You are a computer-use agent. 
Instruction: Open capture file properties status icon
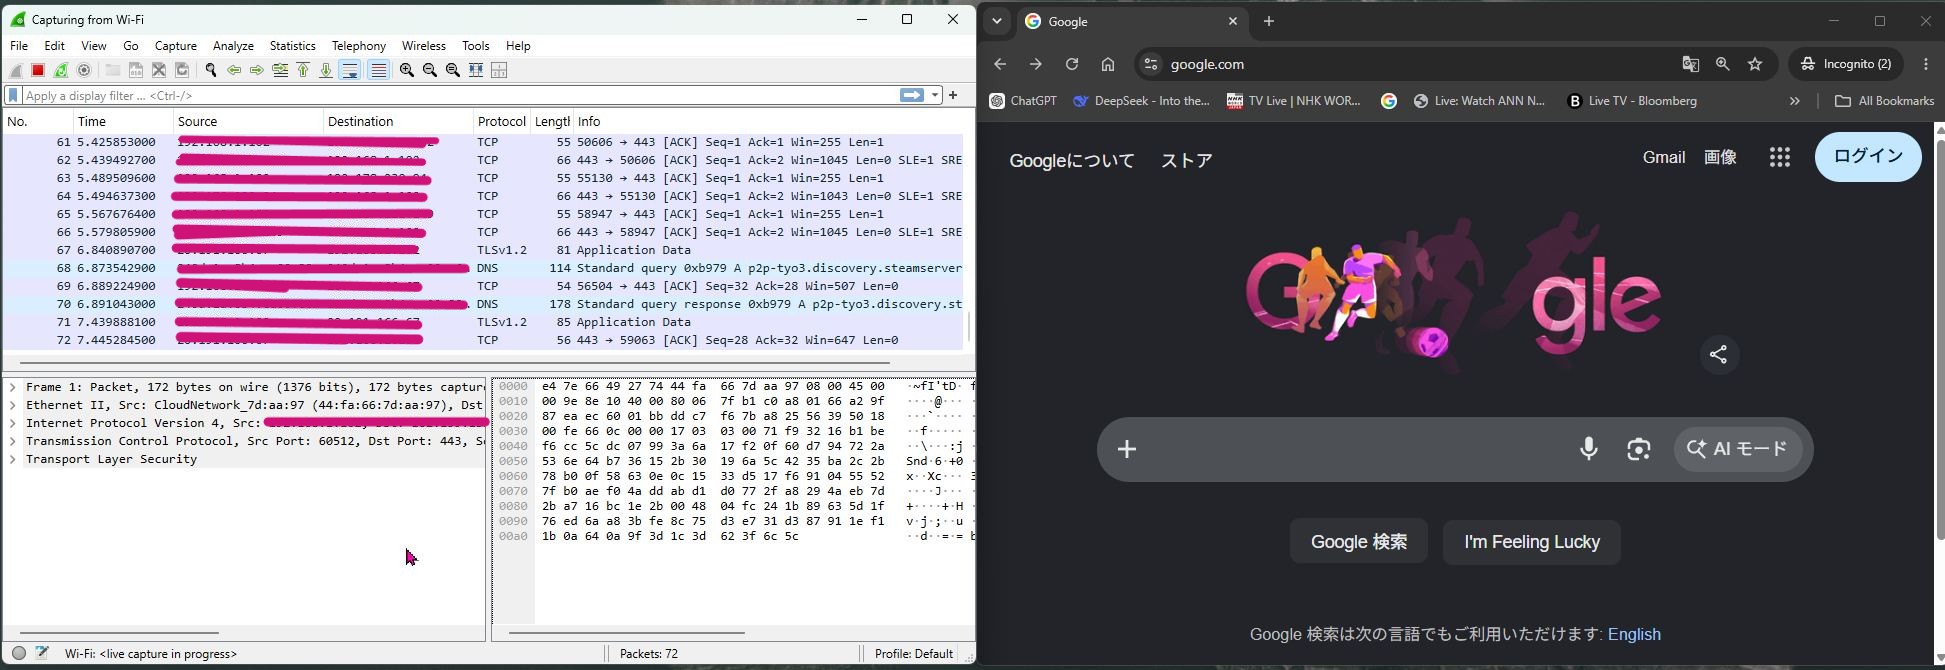pos(42,653)
